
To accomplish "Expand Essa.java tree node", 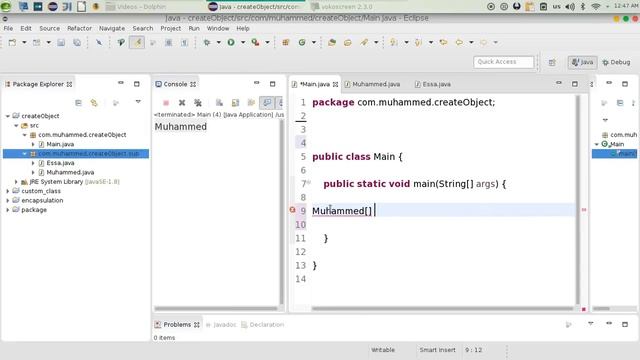I will [x=33, y=163].
